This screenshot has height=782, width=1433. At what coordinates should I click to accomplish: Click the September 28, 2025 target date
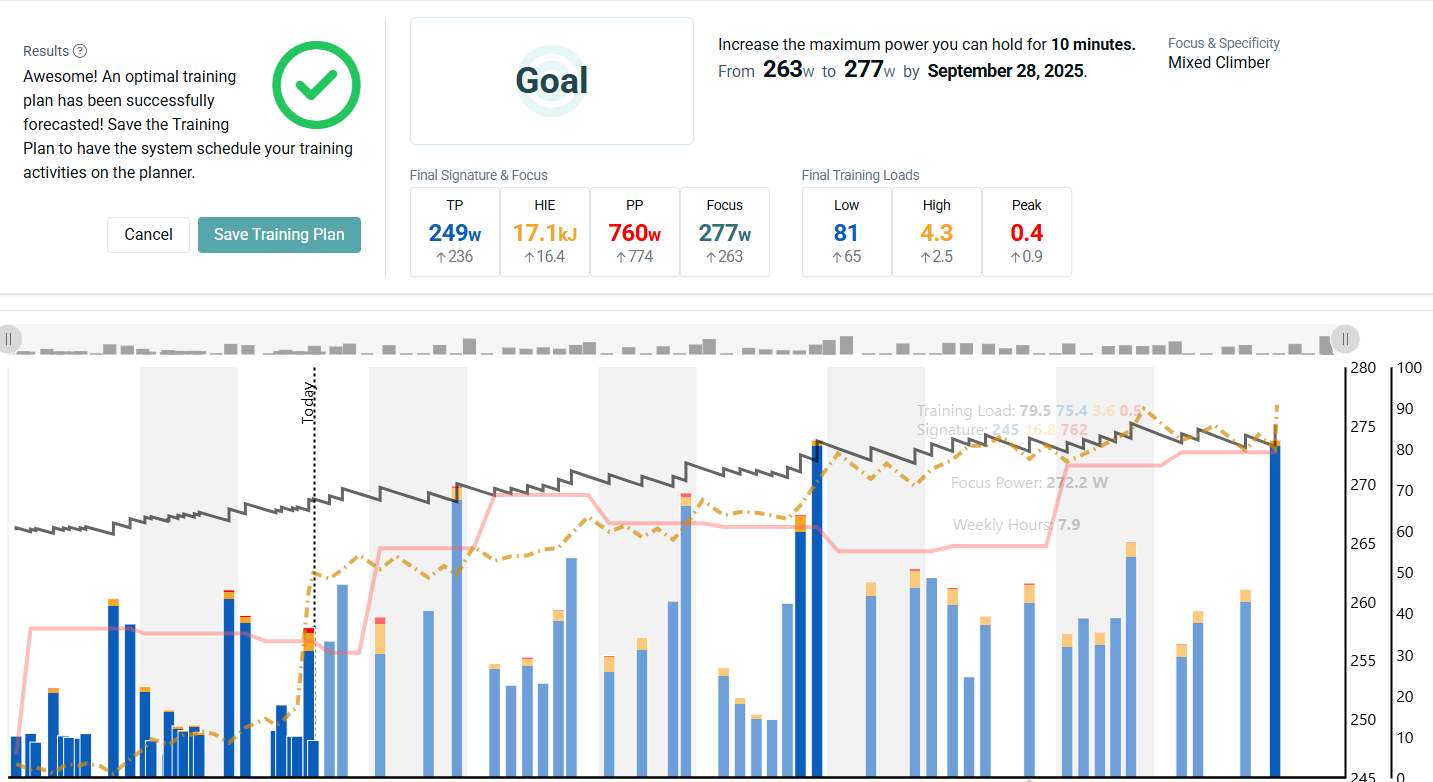tap(1005, 71)
